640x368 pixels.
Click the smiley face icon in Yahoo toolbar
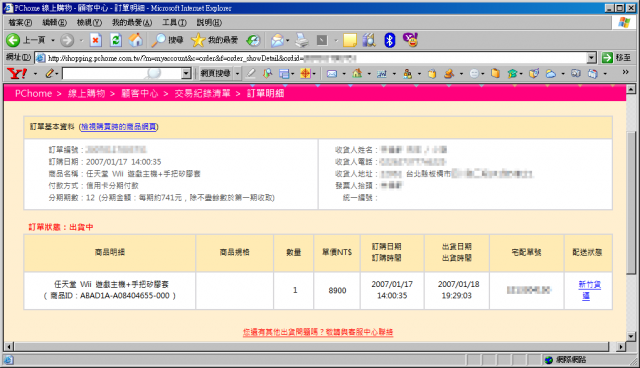[x=474, y=73]
